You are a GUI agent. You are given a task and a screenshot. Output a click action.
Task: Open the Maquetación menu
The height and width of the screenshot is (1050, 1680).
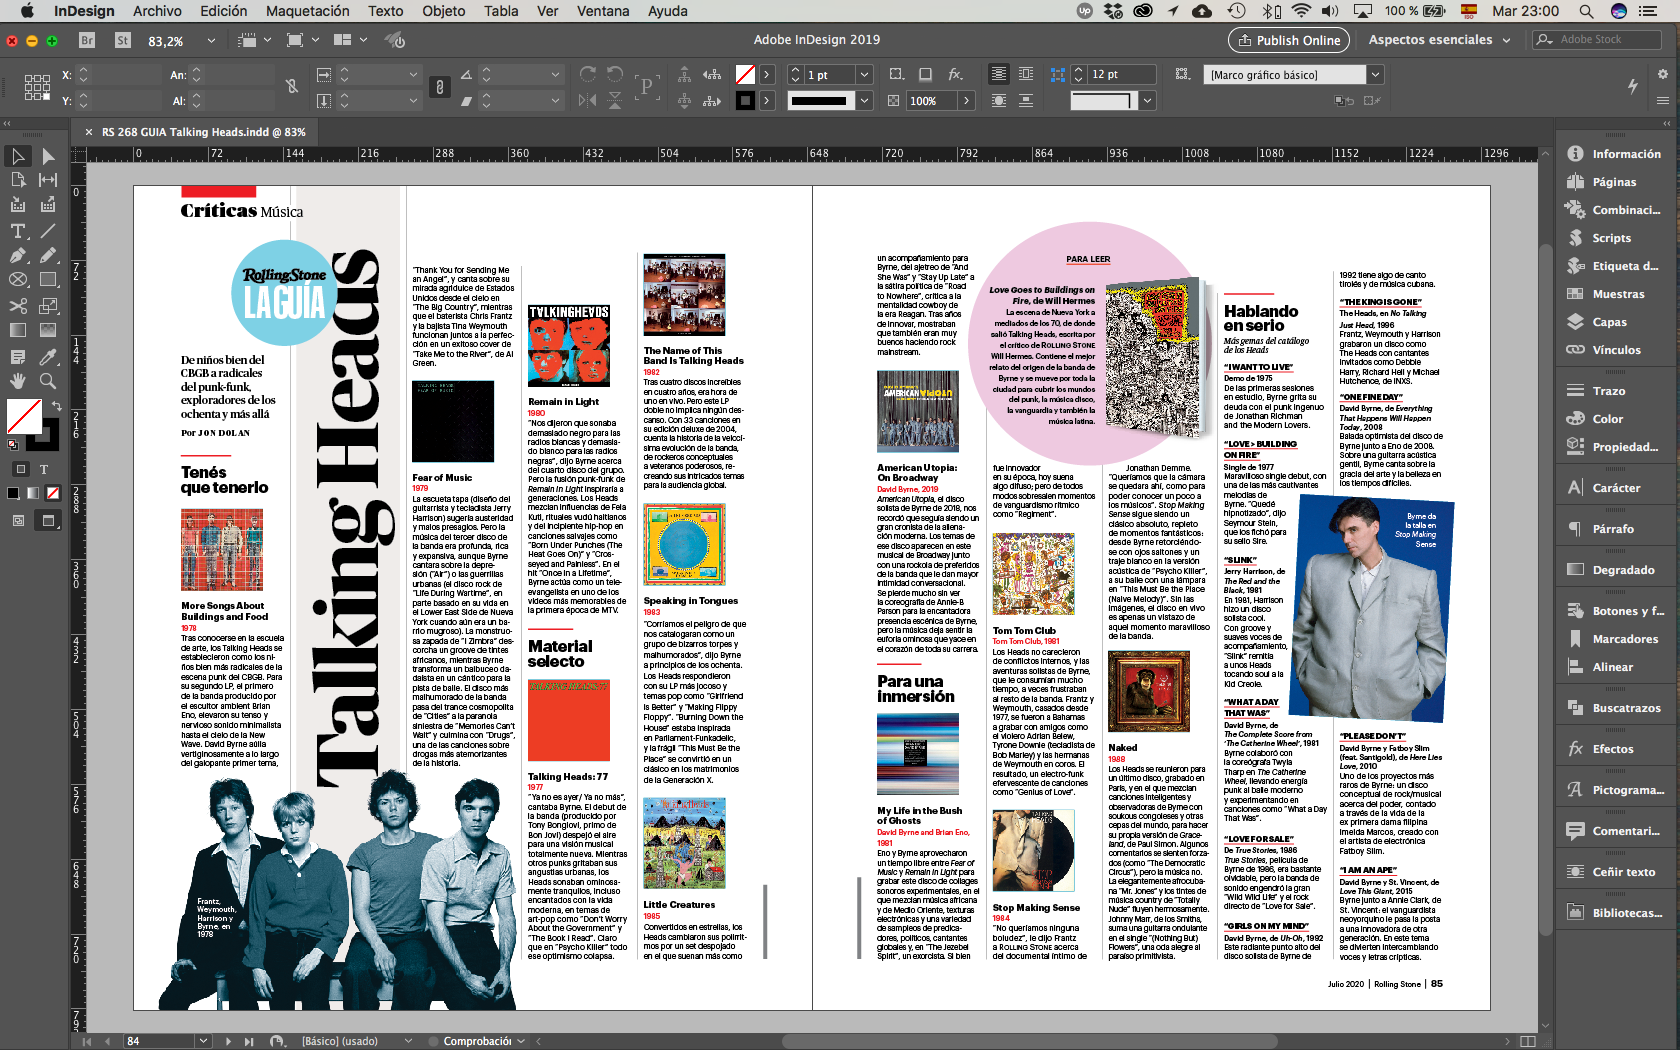click(x=308, y=11)
